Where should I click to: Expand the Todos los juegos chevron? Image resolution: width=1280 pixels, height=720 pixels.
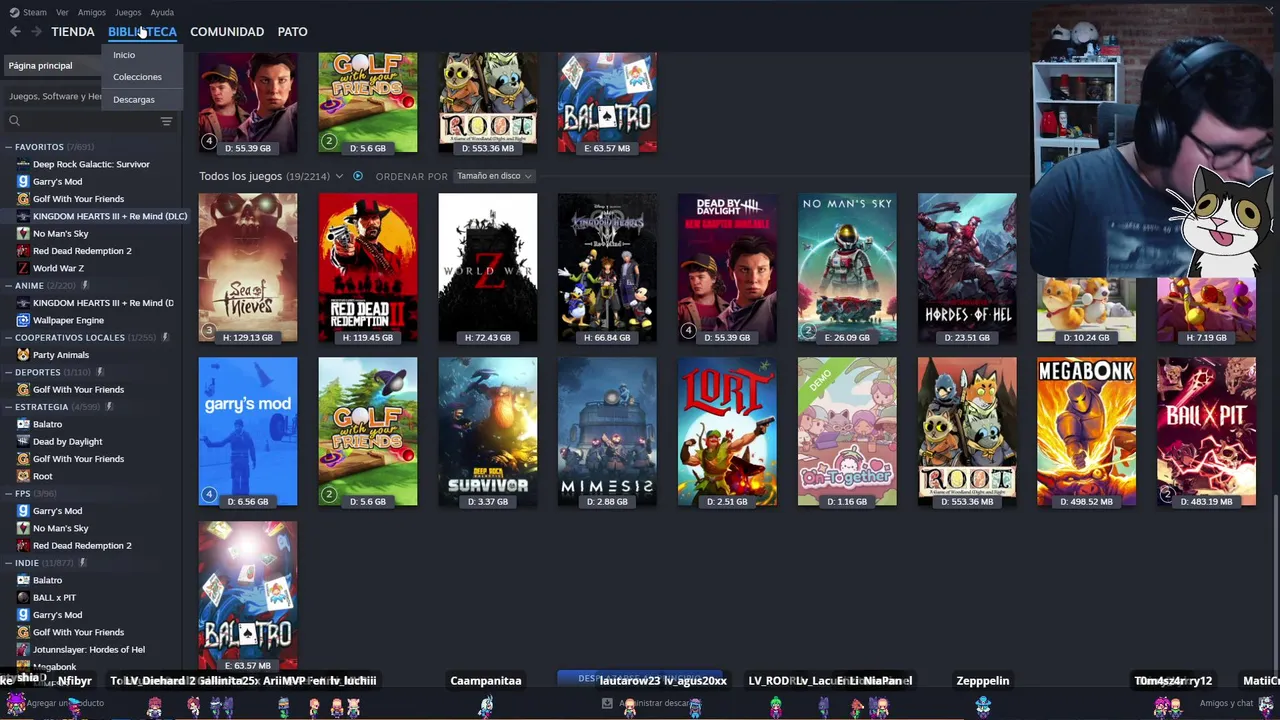coord(339,176)
